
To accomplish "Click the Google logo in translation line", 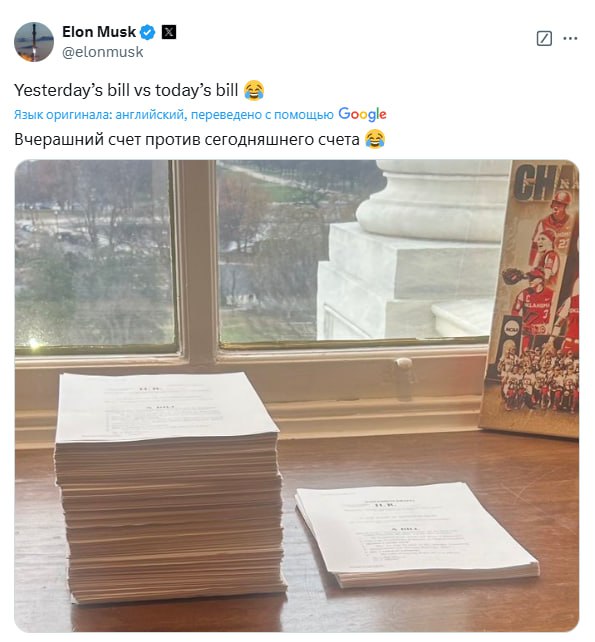I will click(362, 114).
